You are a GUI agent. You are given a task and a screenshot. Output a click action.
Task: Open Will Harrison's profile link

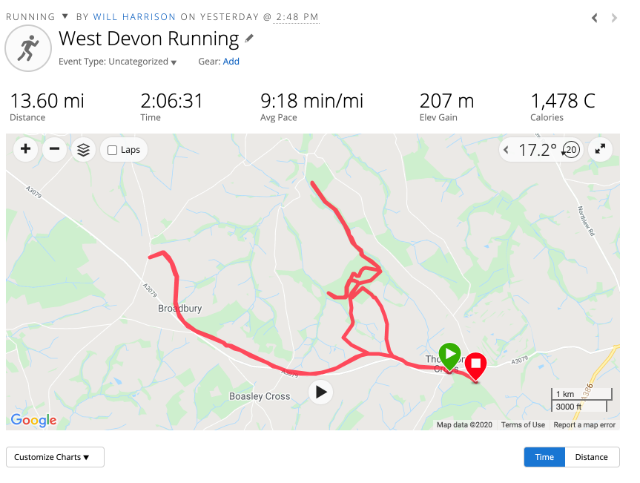pyautogui.click(x=134, y=17)
